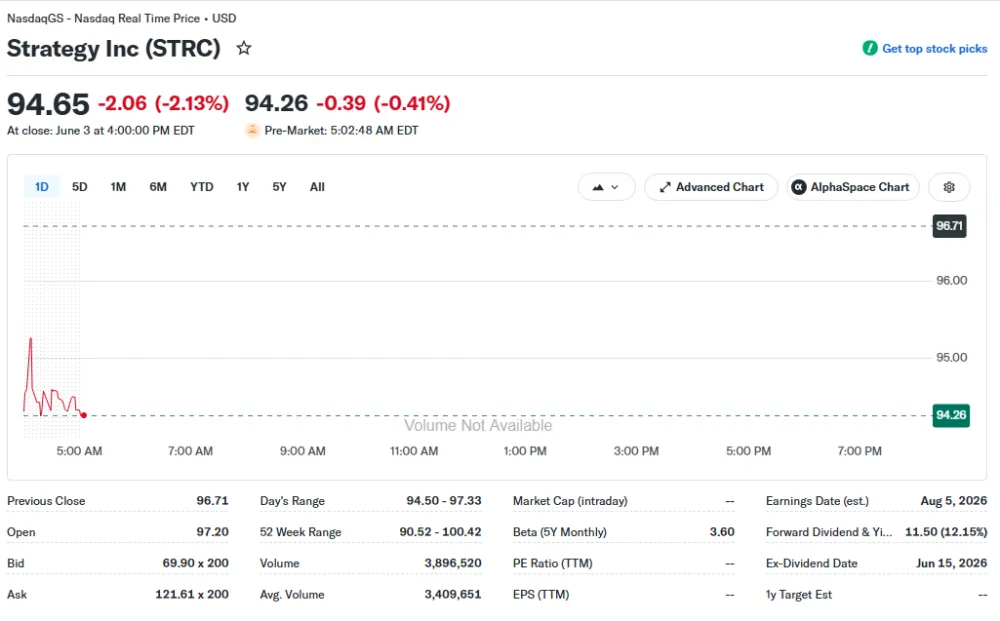
Task: Switch to the 6M range tab
Action: tap(158, 187)
